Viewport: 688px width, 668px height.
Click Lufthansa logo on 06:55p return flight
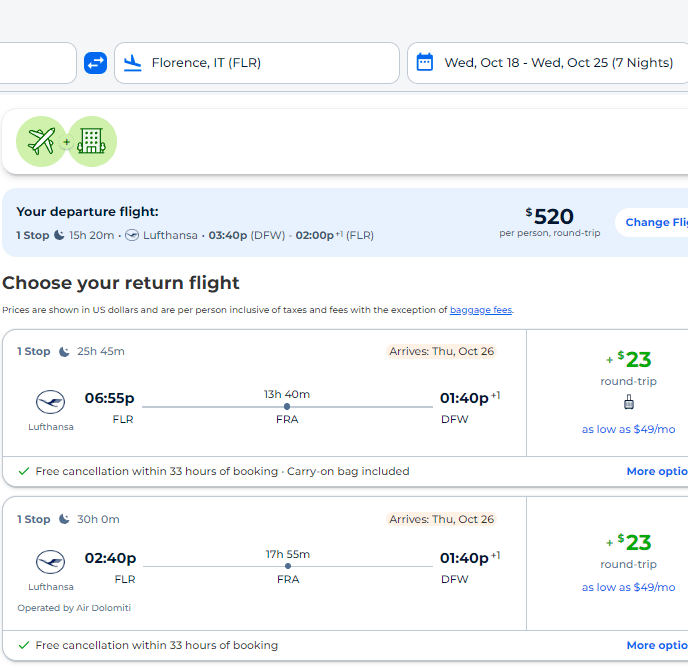[50, 403]
